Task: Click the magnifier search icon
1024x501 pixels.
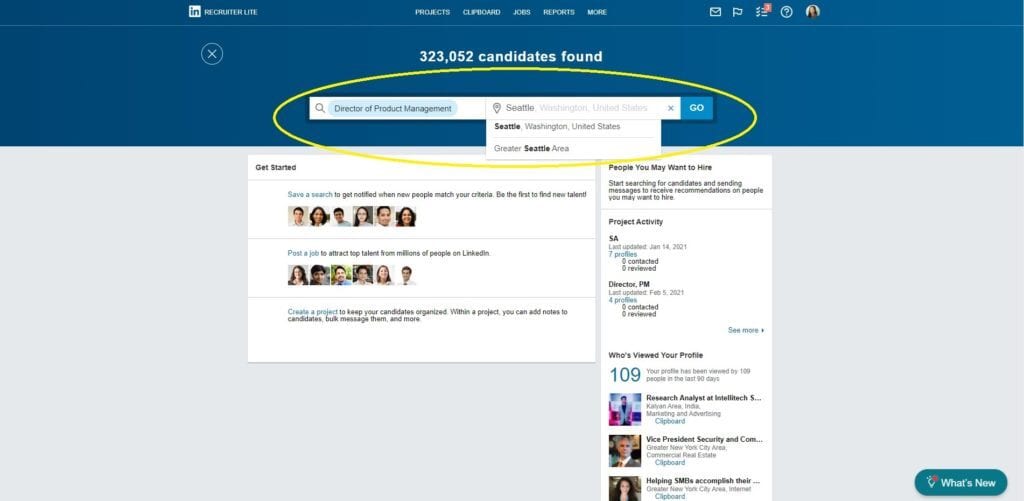Action: tap(319, 108)
